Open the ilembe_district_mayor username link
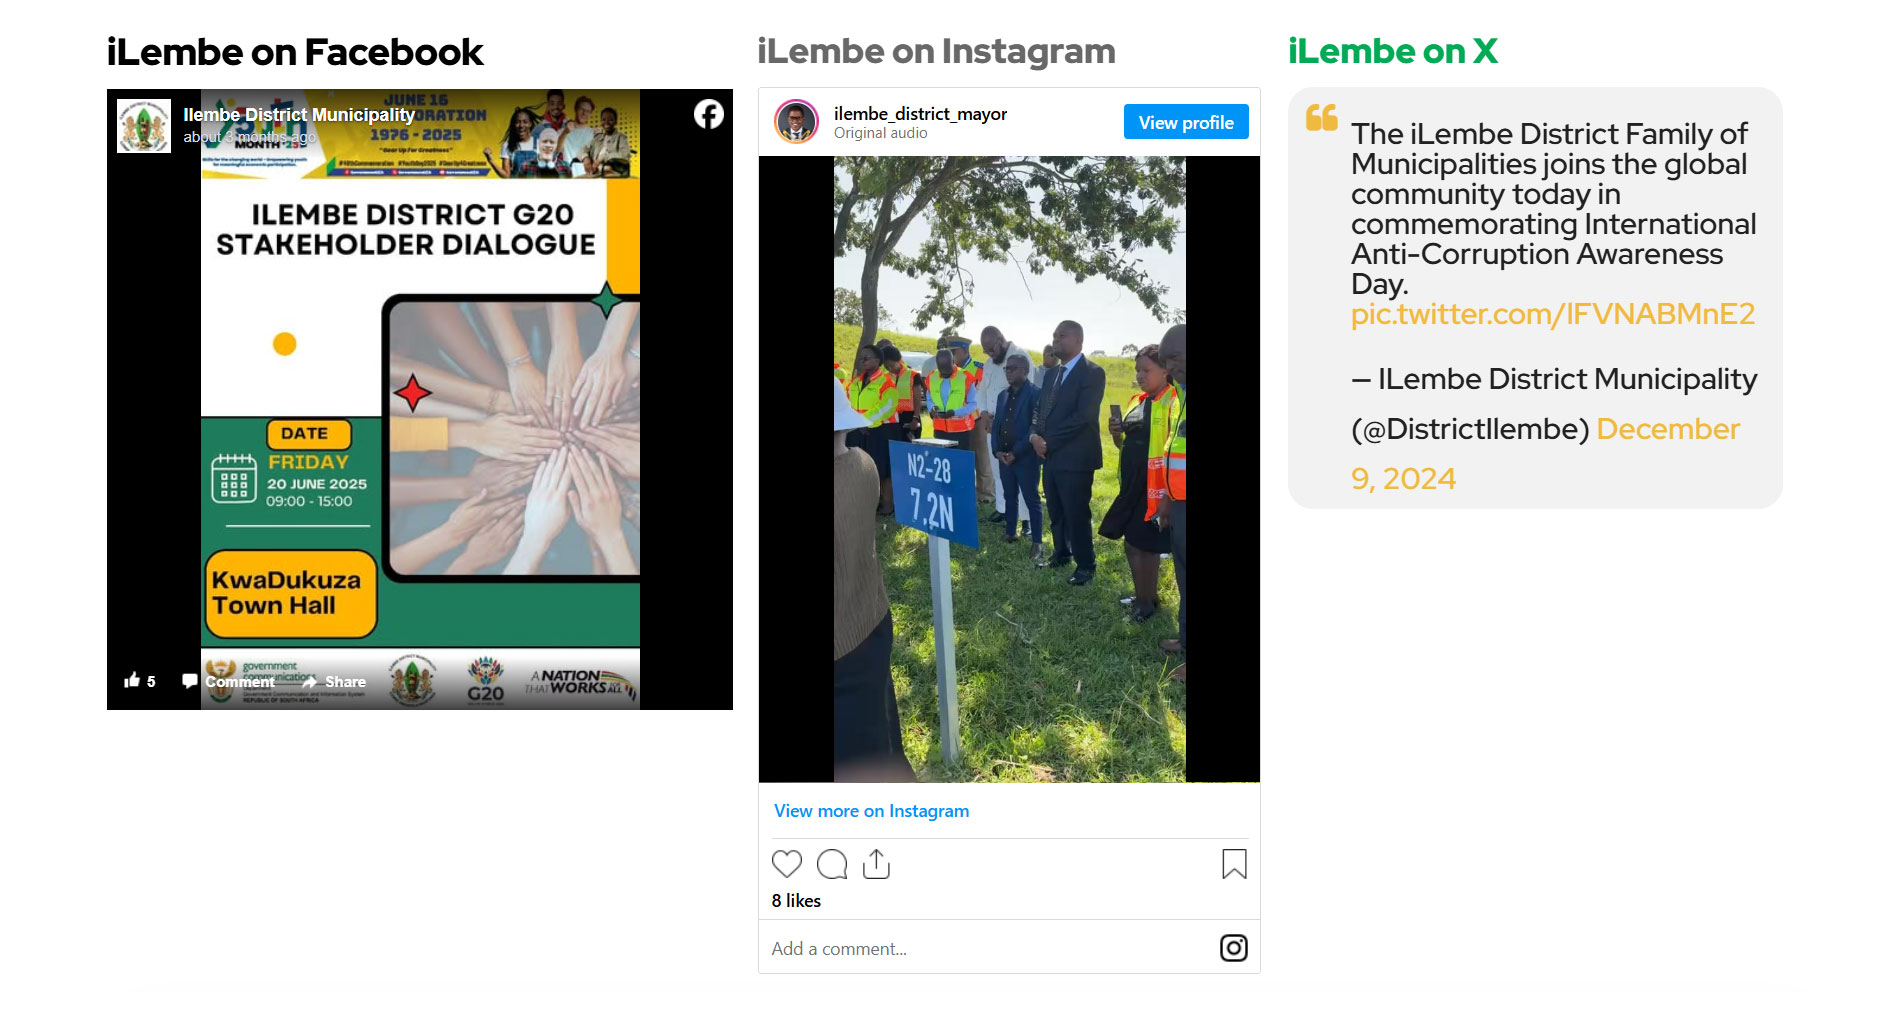This screenshot has height=1022, width=1896. tap(920, 114)
